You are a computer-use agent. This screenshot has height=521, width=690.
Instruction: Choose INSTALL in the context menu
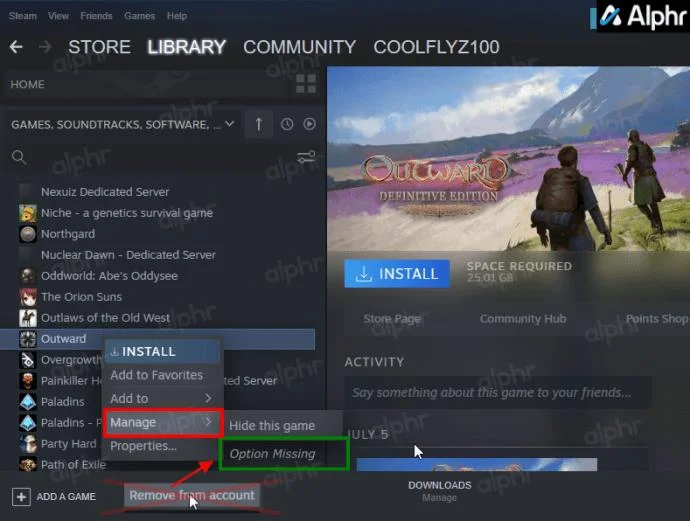pyautogui.click(x=162, y=352)
